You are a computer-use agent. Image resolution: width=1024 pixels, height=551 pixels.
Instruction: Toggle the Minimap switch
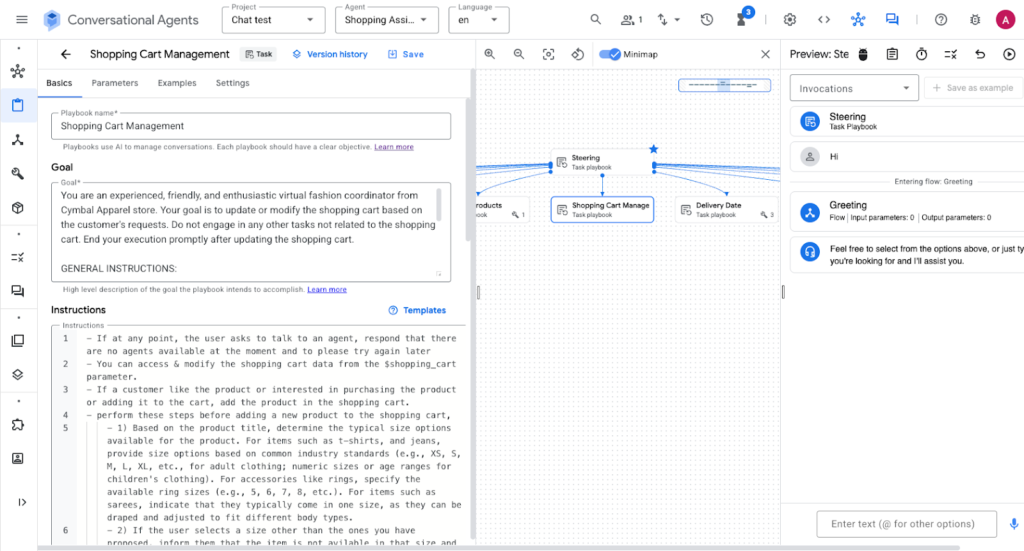pos(610,54)
